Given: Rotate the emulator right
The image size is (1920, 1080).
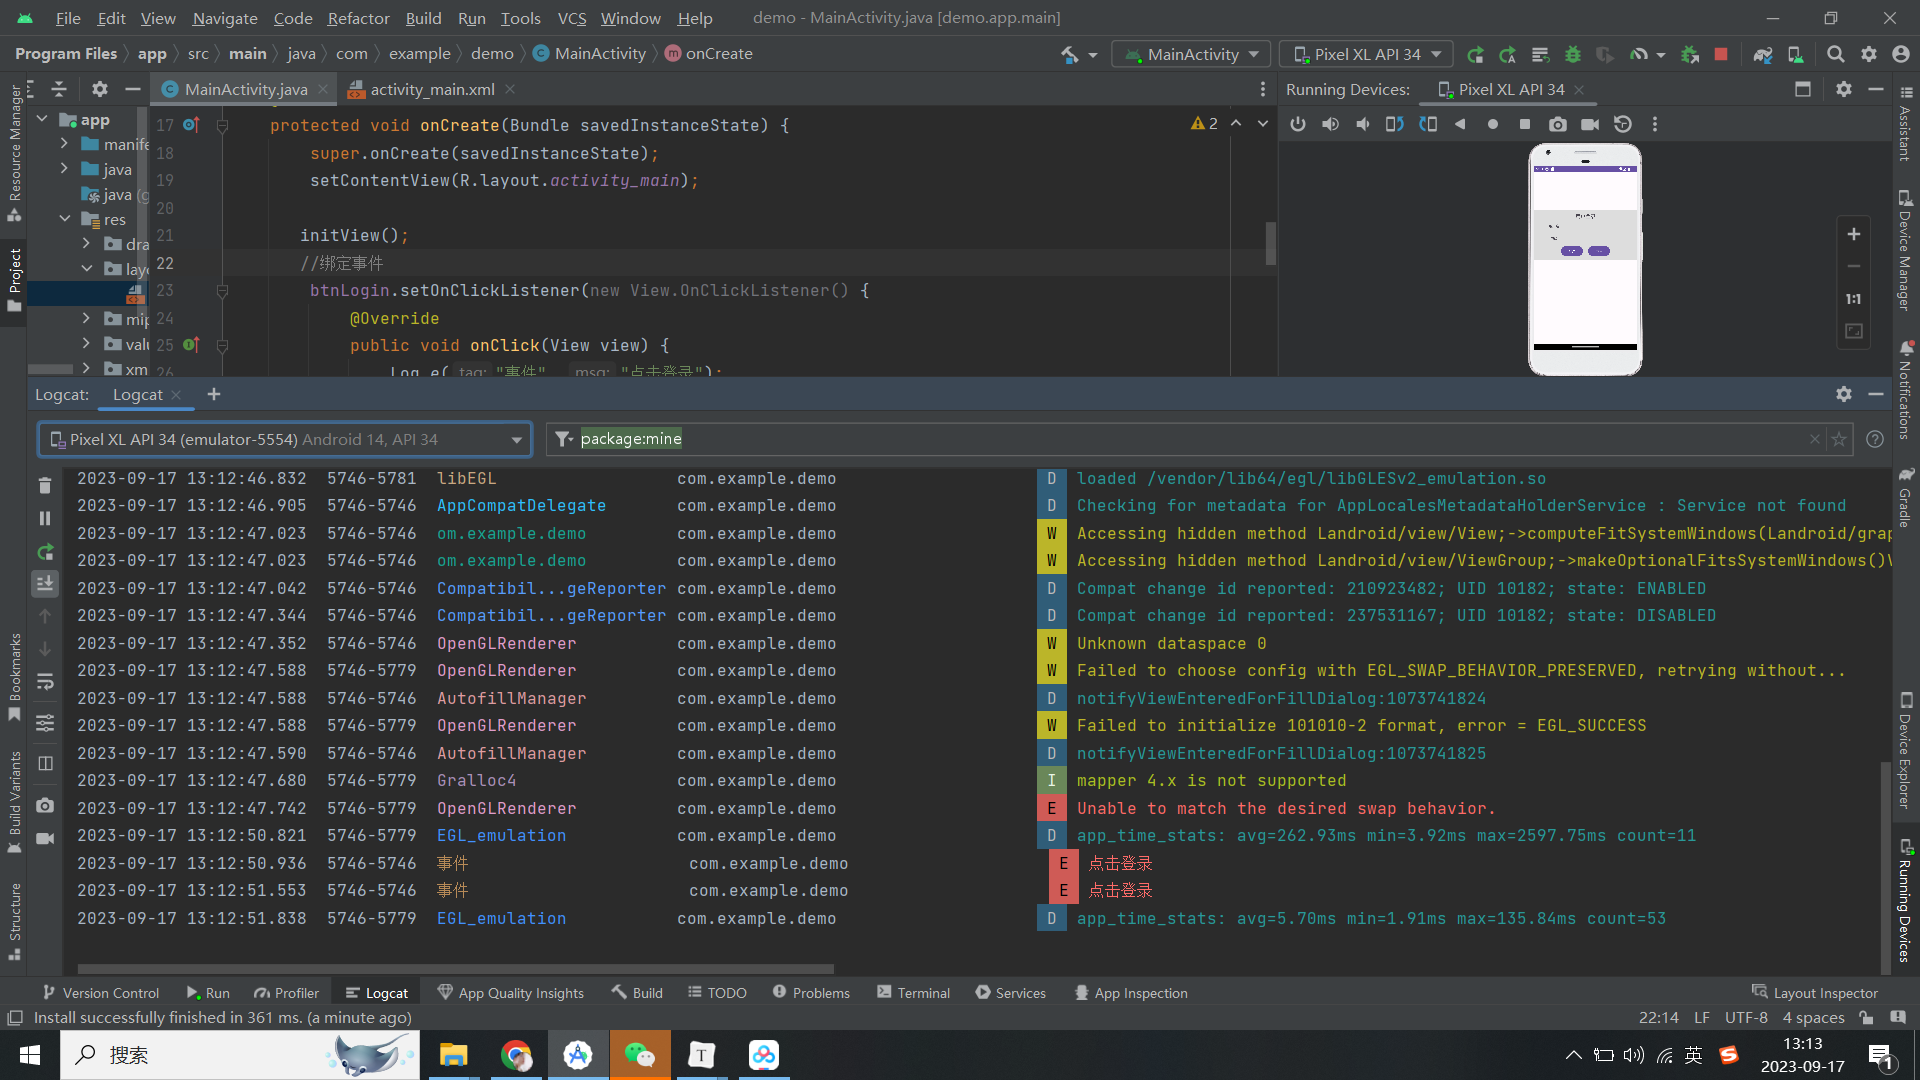Looking at the screenshot, I should [x=1428, y=124].
